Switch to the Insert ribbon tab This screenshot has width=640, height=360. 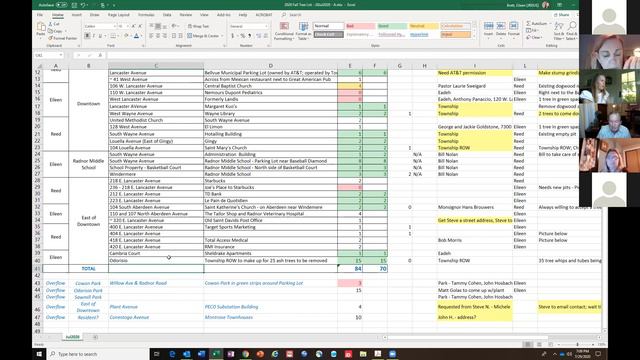point(77,15)
